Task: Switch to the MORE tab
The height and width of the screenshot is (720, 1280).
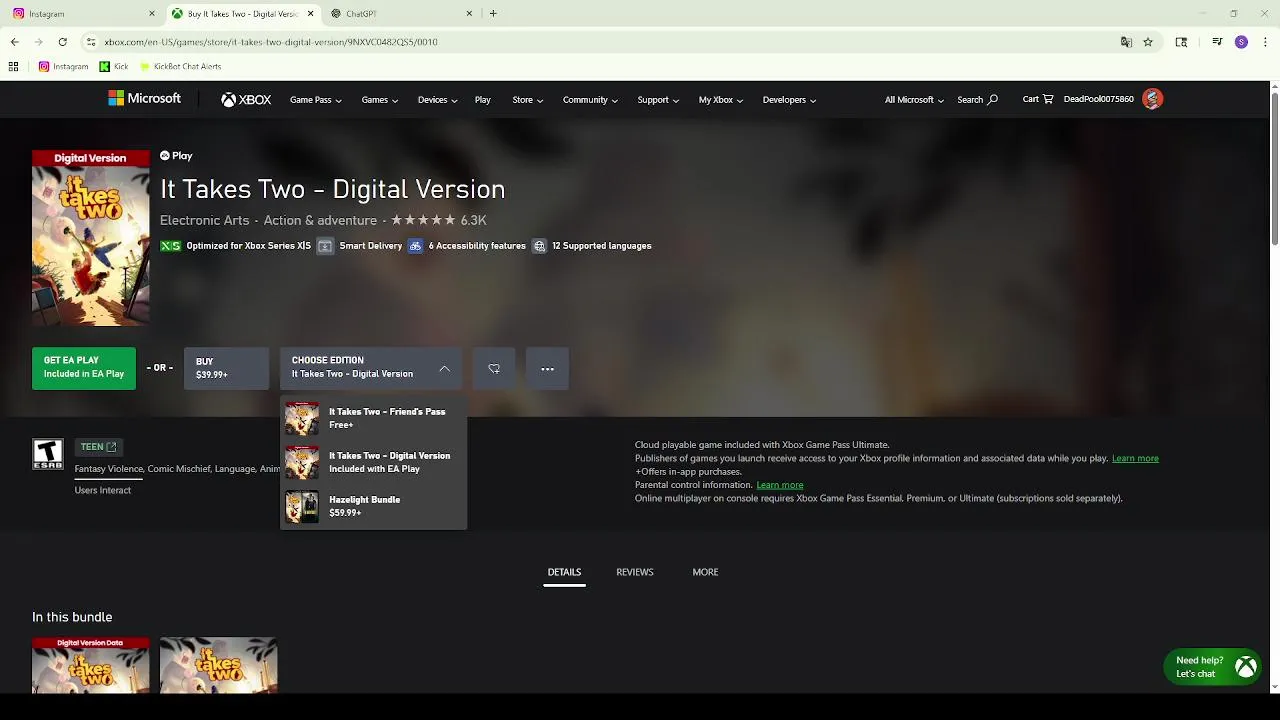Action: (x=705, y=572)
